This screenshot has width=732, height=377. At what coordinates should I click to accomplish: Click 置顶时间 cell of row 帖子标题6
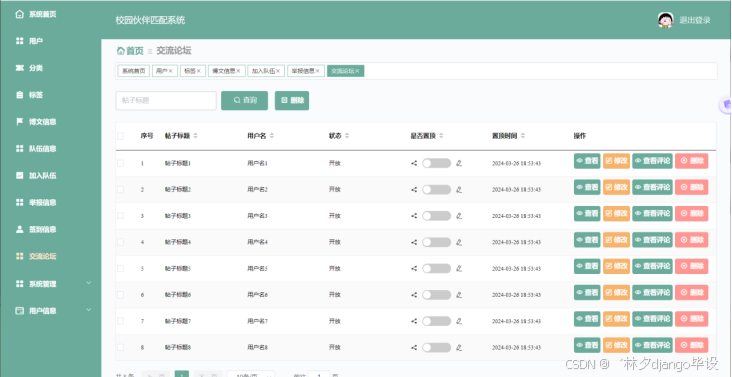(516, 295)
